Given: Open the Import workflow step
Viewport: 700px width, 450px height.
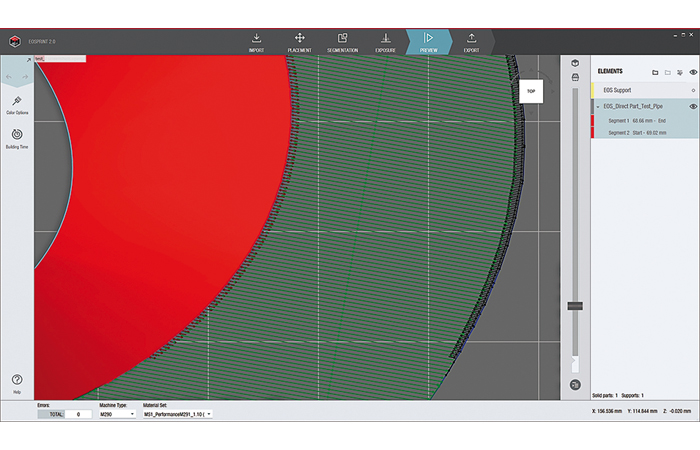Looking at the screenshot, I should coord(256,43).
